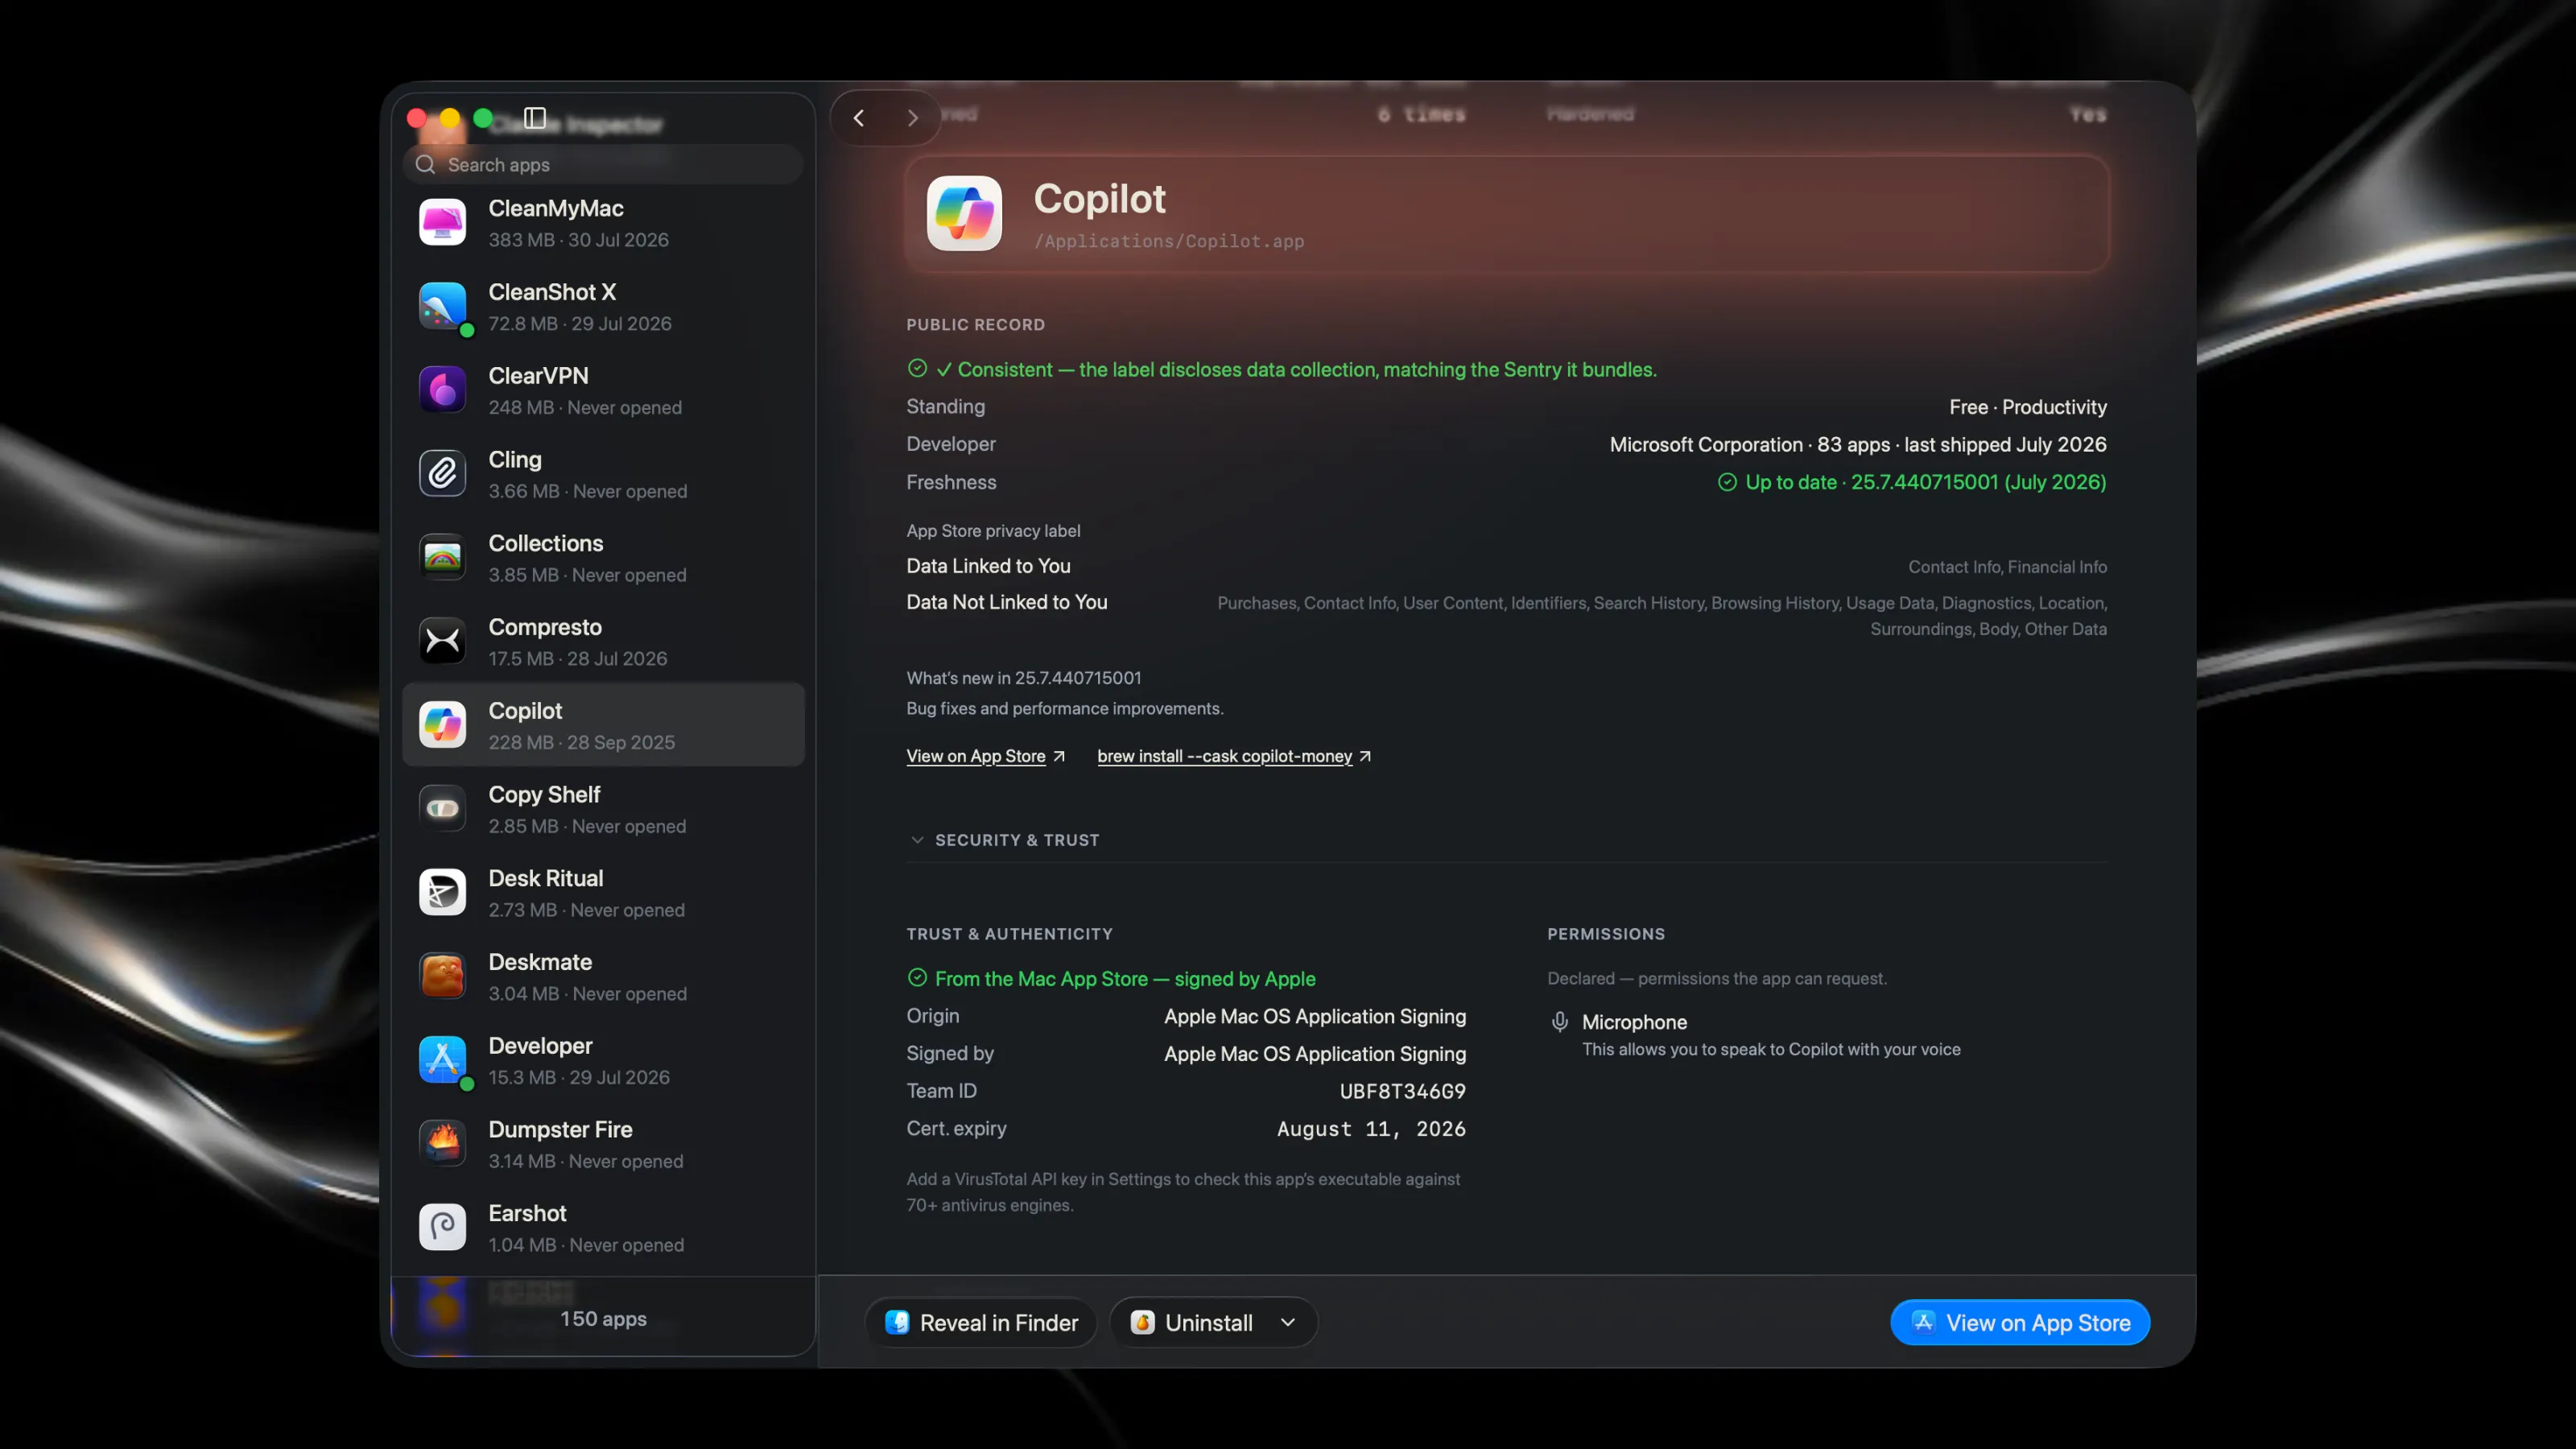
Task: Click the CleanShot X app icon
Action: point(442,306)
